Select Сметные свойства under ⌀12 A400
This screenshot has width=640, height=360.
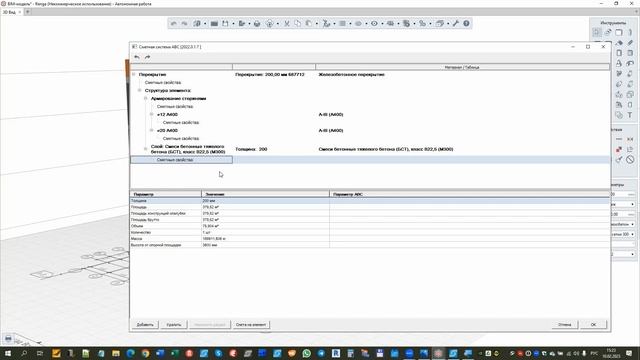[181, 122]
